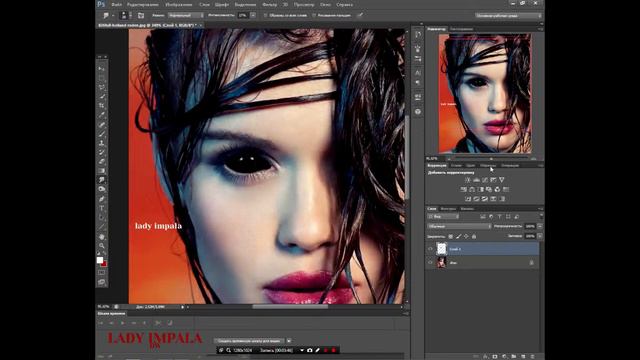This screenshot has height=360, width=640.
Task: Toggle lock transparent pixels
Action: tap(451, 236)
